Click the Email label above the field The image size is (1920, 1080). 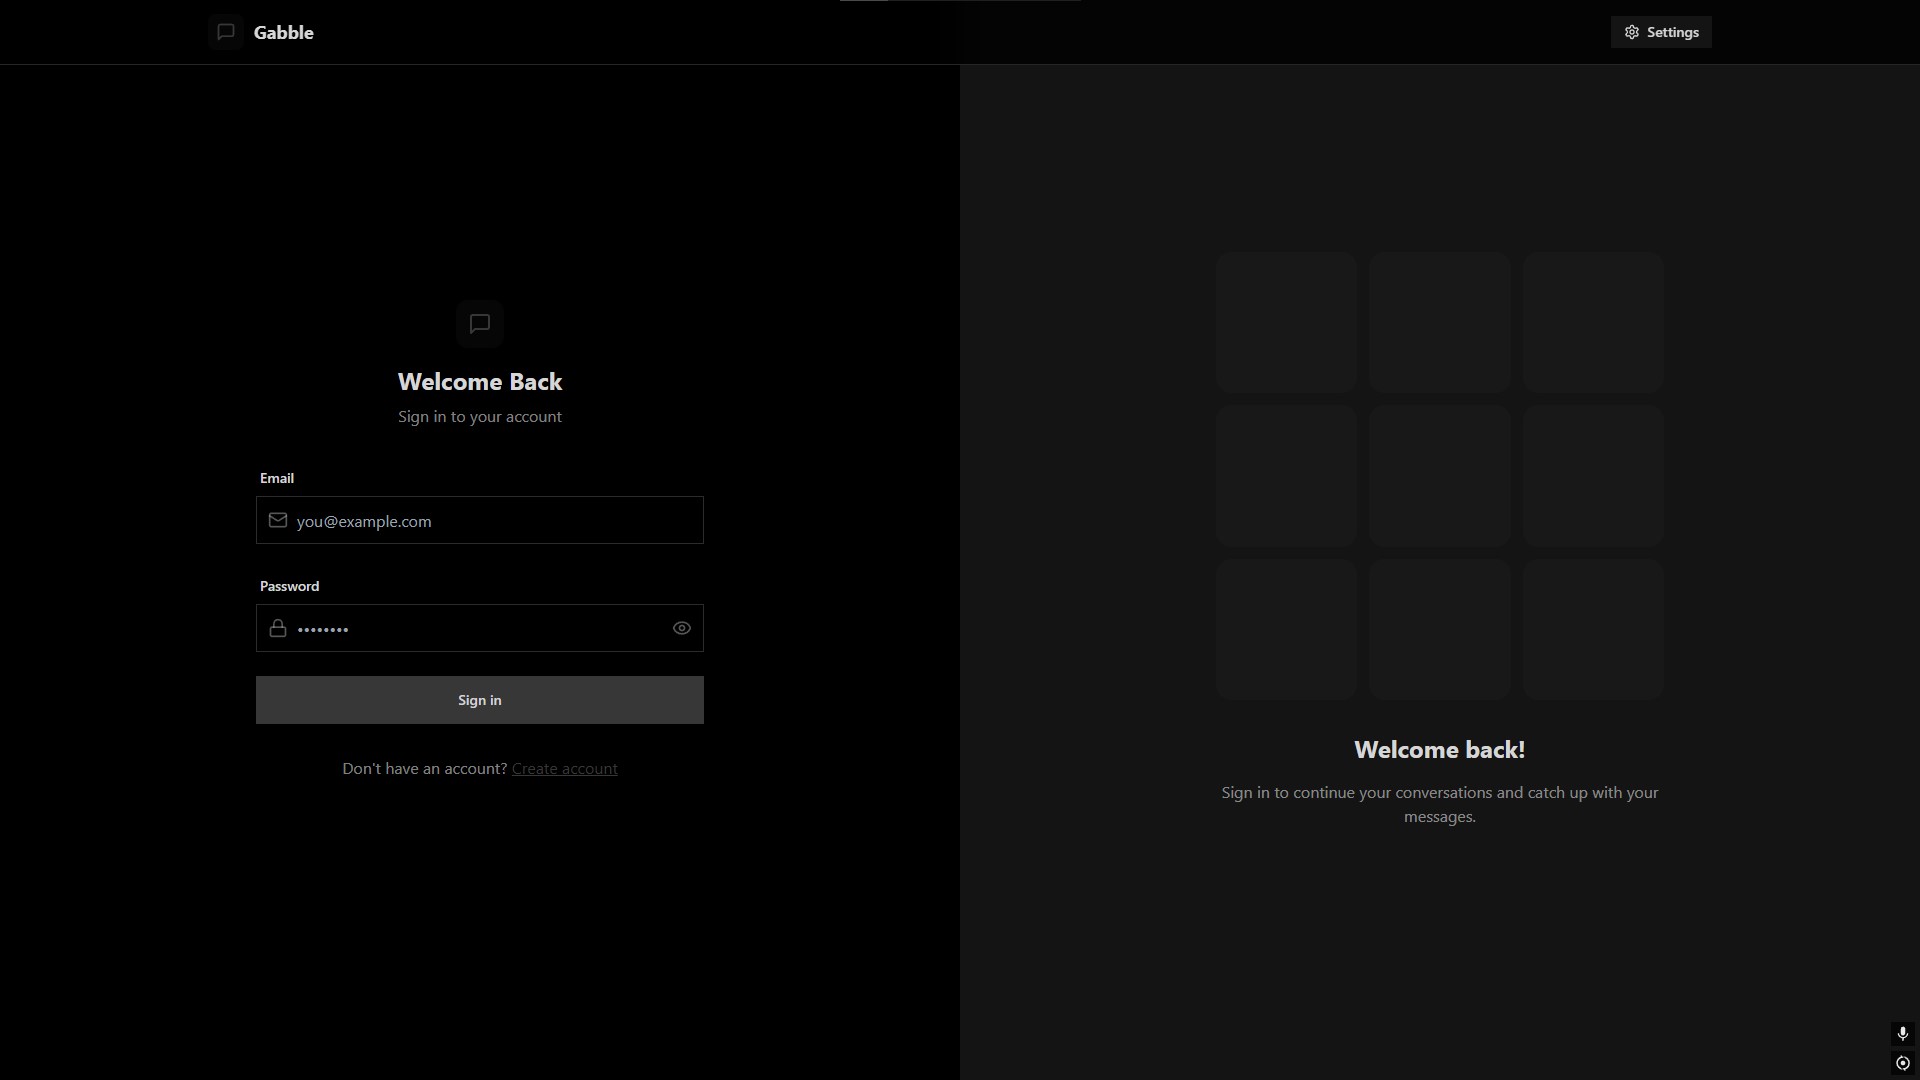pos(277,478)
